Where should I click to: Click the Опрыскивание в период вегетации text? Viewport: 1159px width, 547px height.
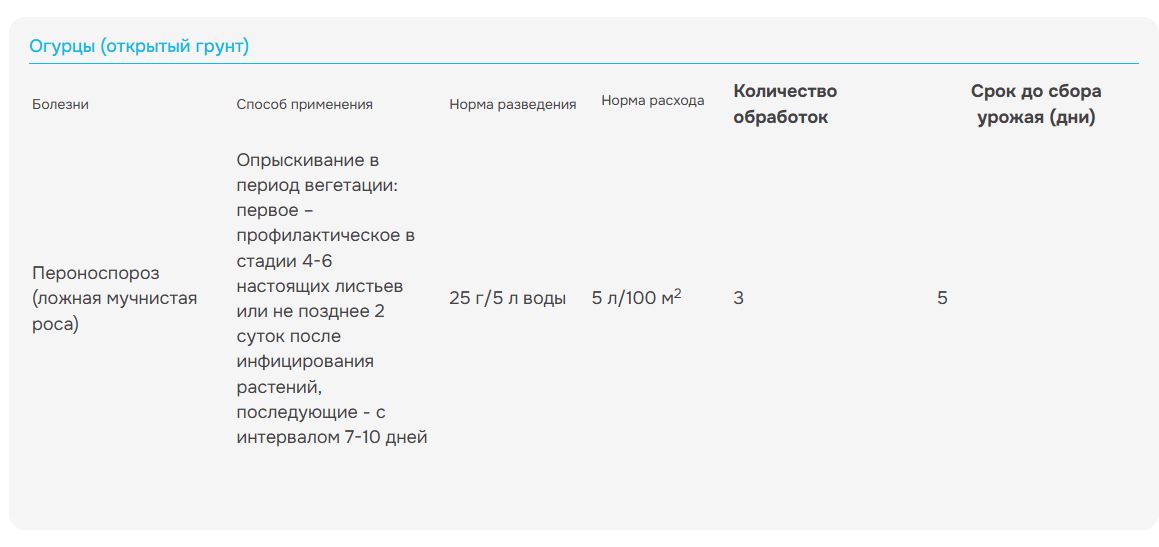[317, 173]
